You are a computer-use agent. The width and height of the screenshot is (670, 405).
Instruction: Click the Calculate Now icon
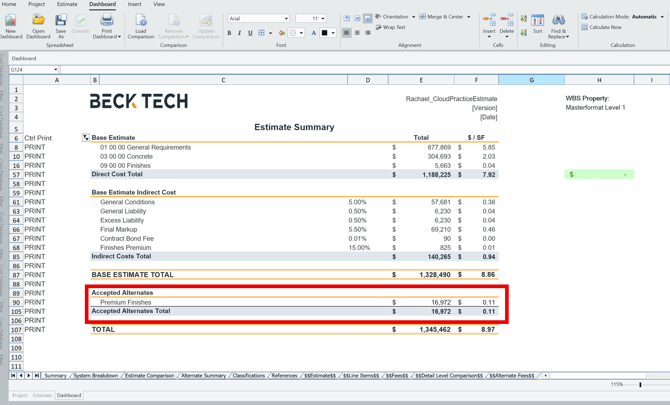pos(585,27)
